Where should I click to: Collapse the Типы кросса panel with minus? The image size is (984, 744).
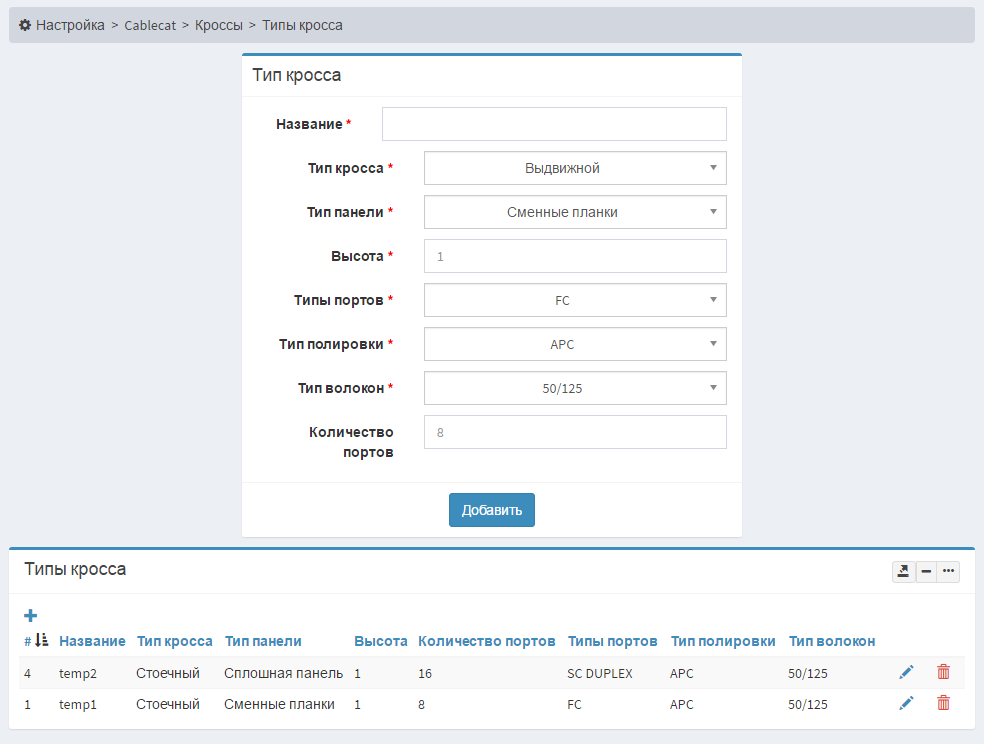pyautogui.click(x=927, y=571)
